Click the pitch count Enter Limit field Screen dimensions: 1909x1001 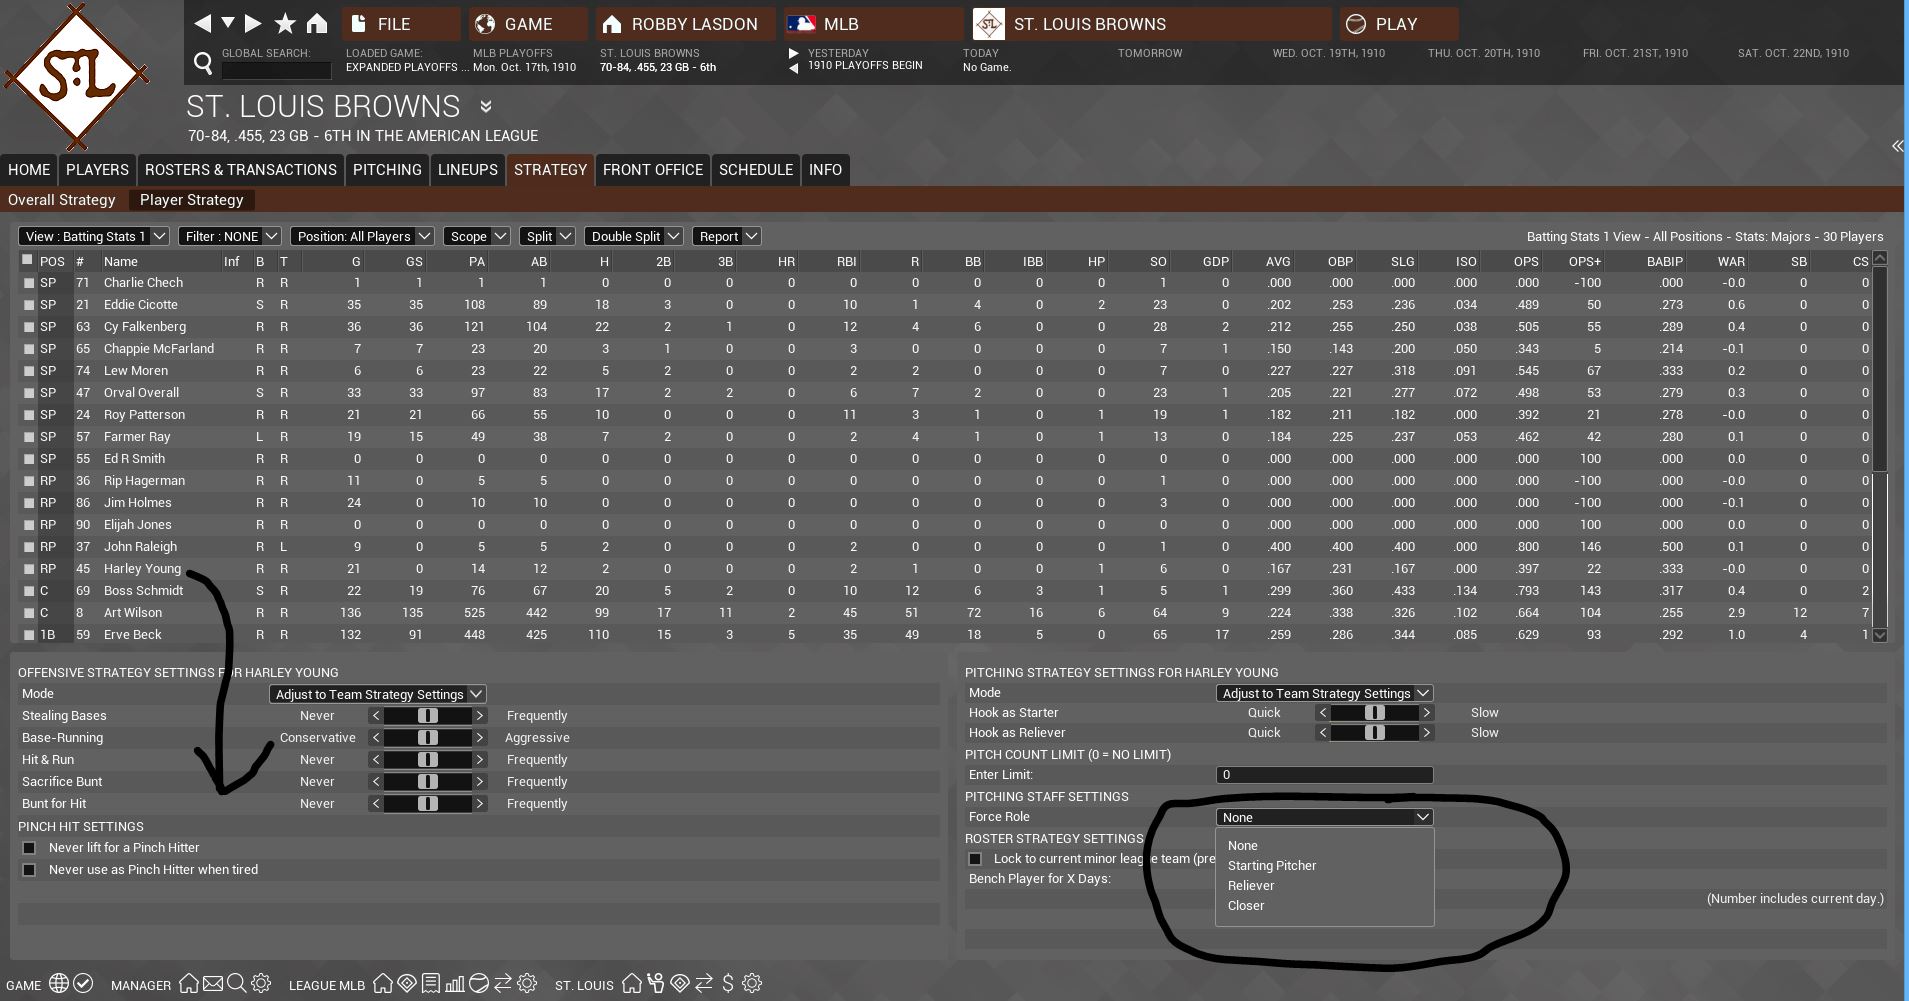tap(1324, 775)
